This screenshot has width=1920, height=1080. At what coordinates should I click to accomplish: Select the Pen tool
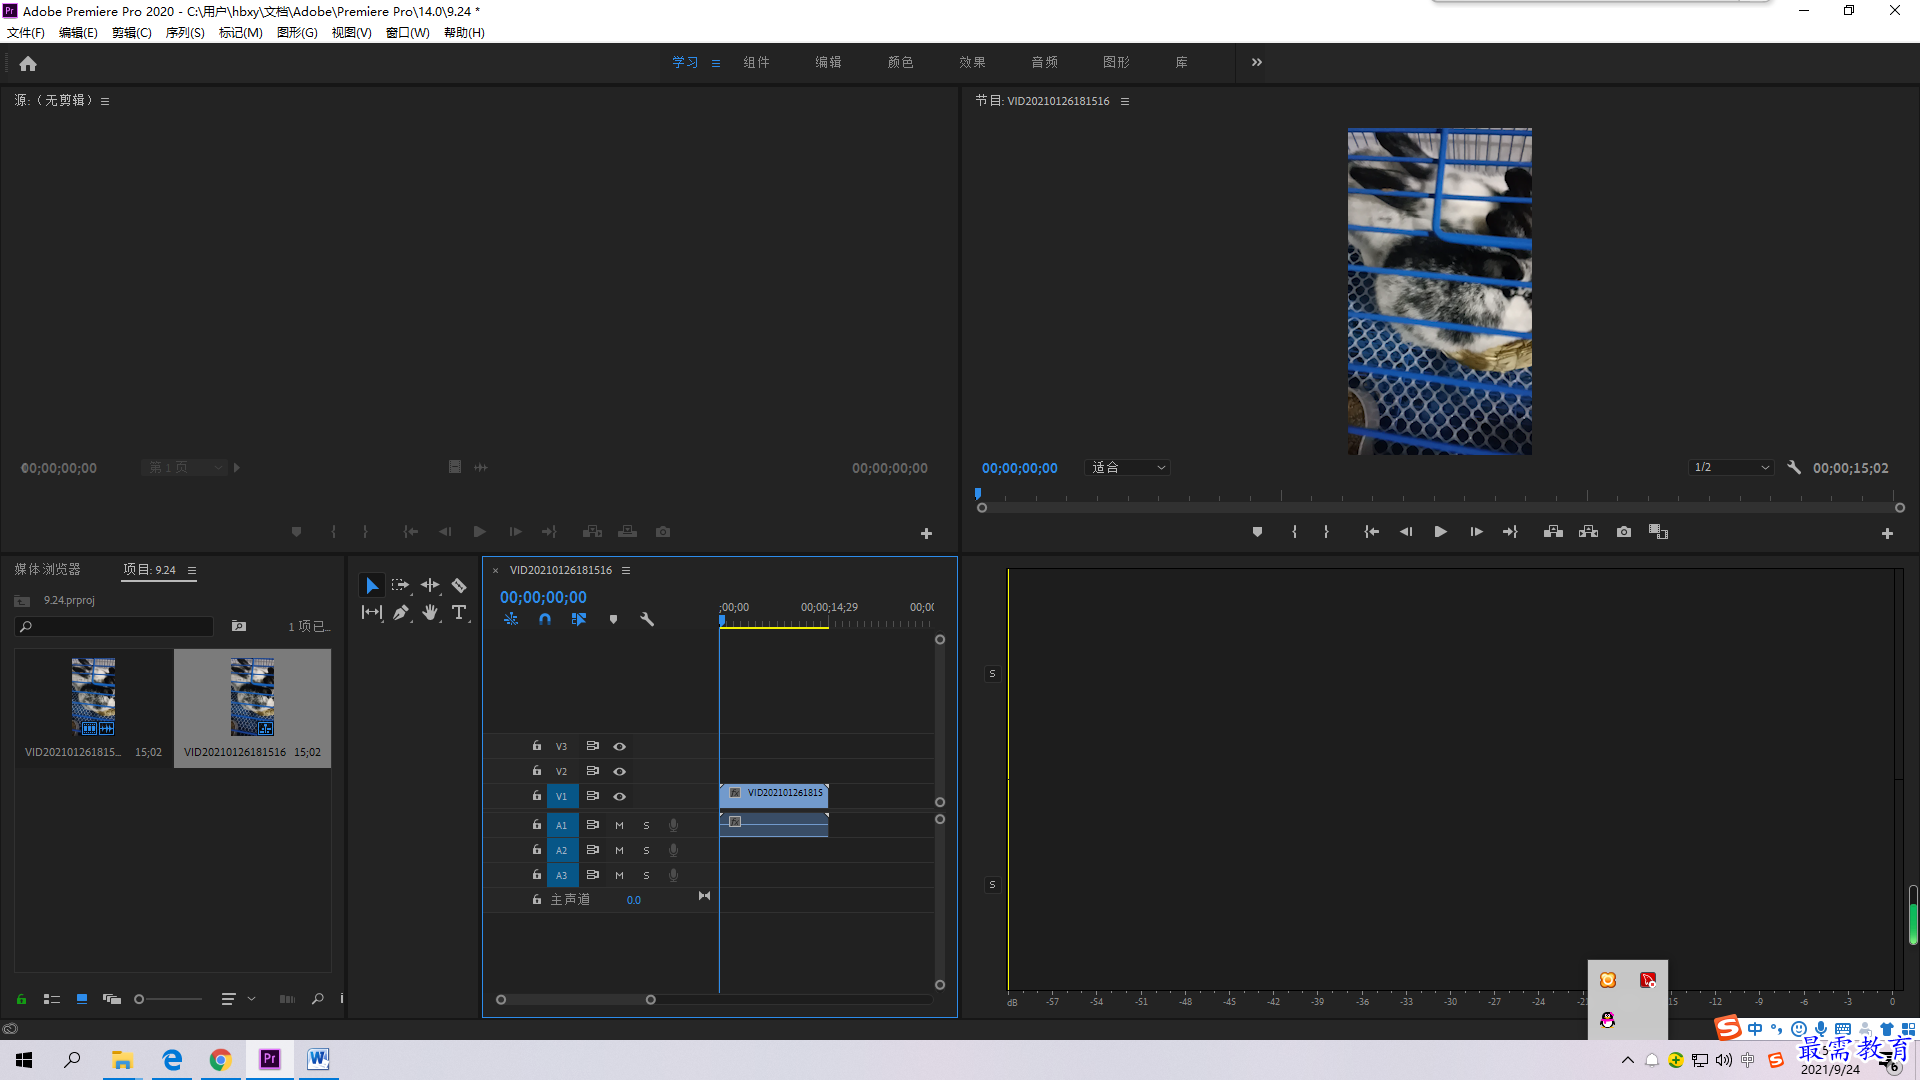[x=401, y=612]
